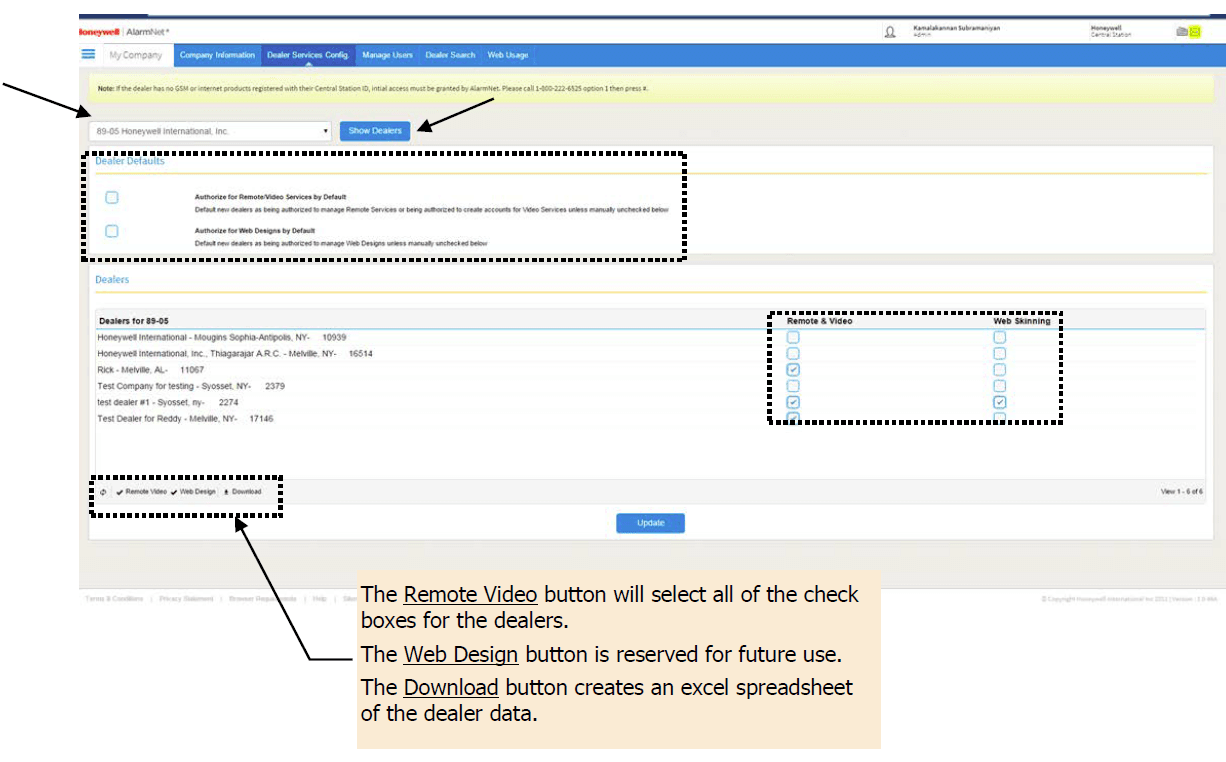
Task: Click the Update button
Action: tap(650, 523)
